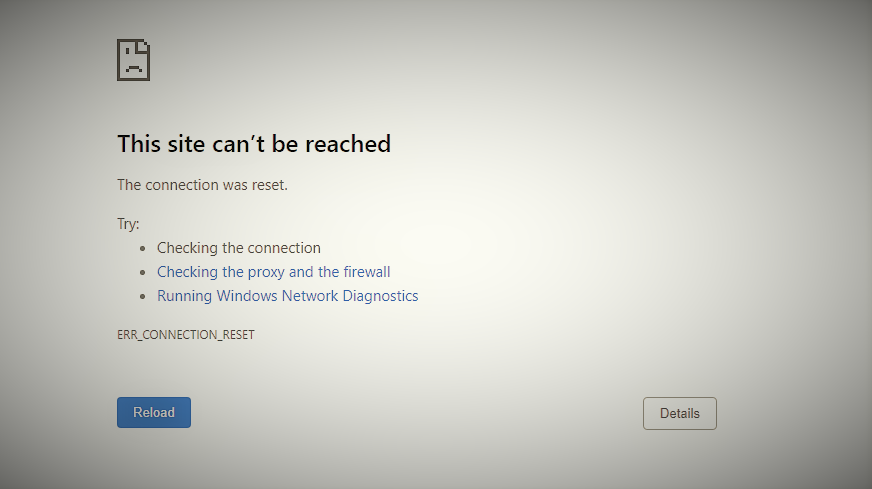Click the bullet before the proxy and firewall link
This screenshot has width=872, height=489.
pyautogui.click(x=143, y=272)
